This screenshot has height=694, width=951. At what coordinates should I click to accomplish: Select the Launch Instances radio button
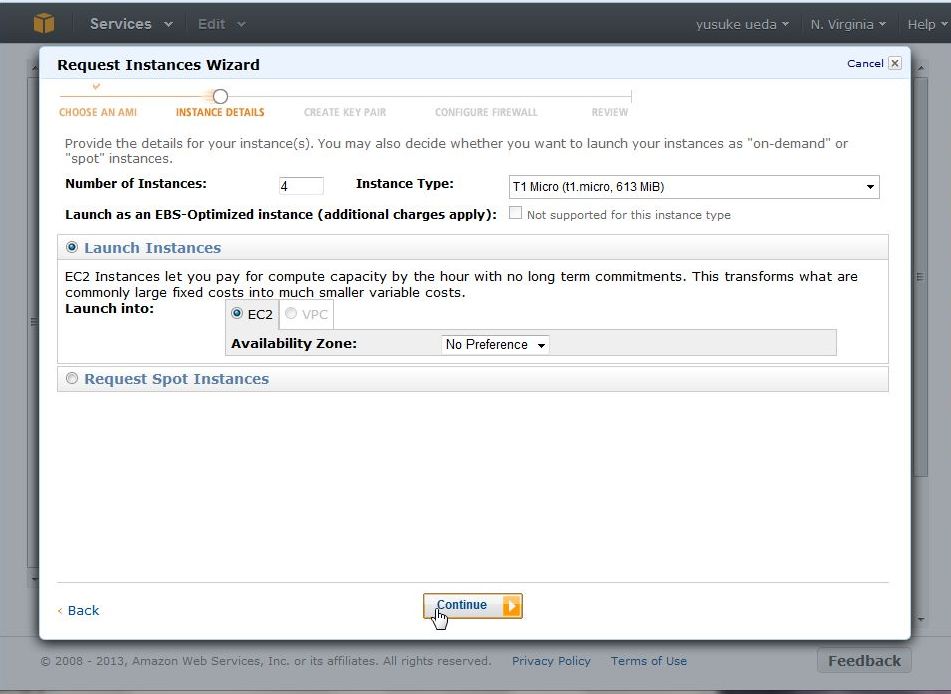point(72,247)
